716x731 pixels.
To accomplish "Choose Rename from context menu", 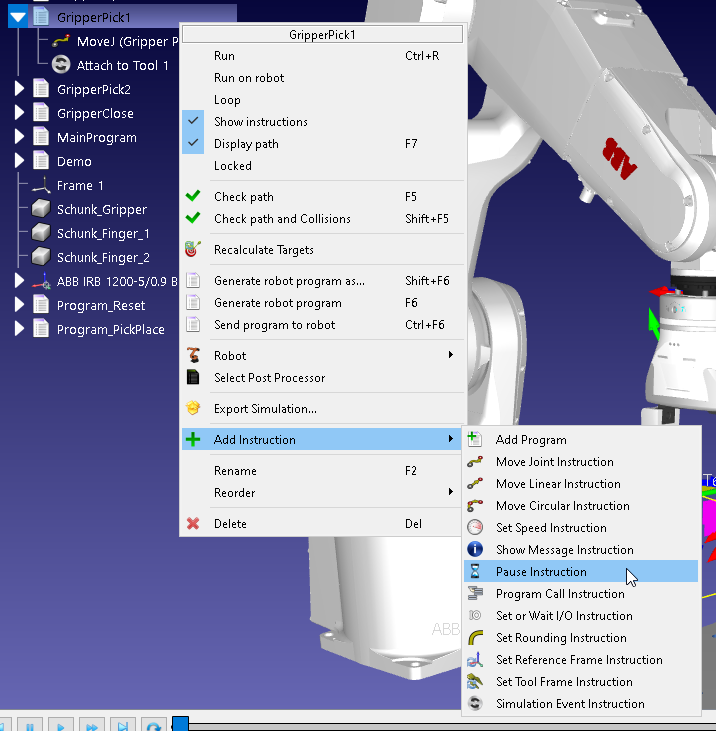I will (x=323, y=470).
